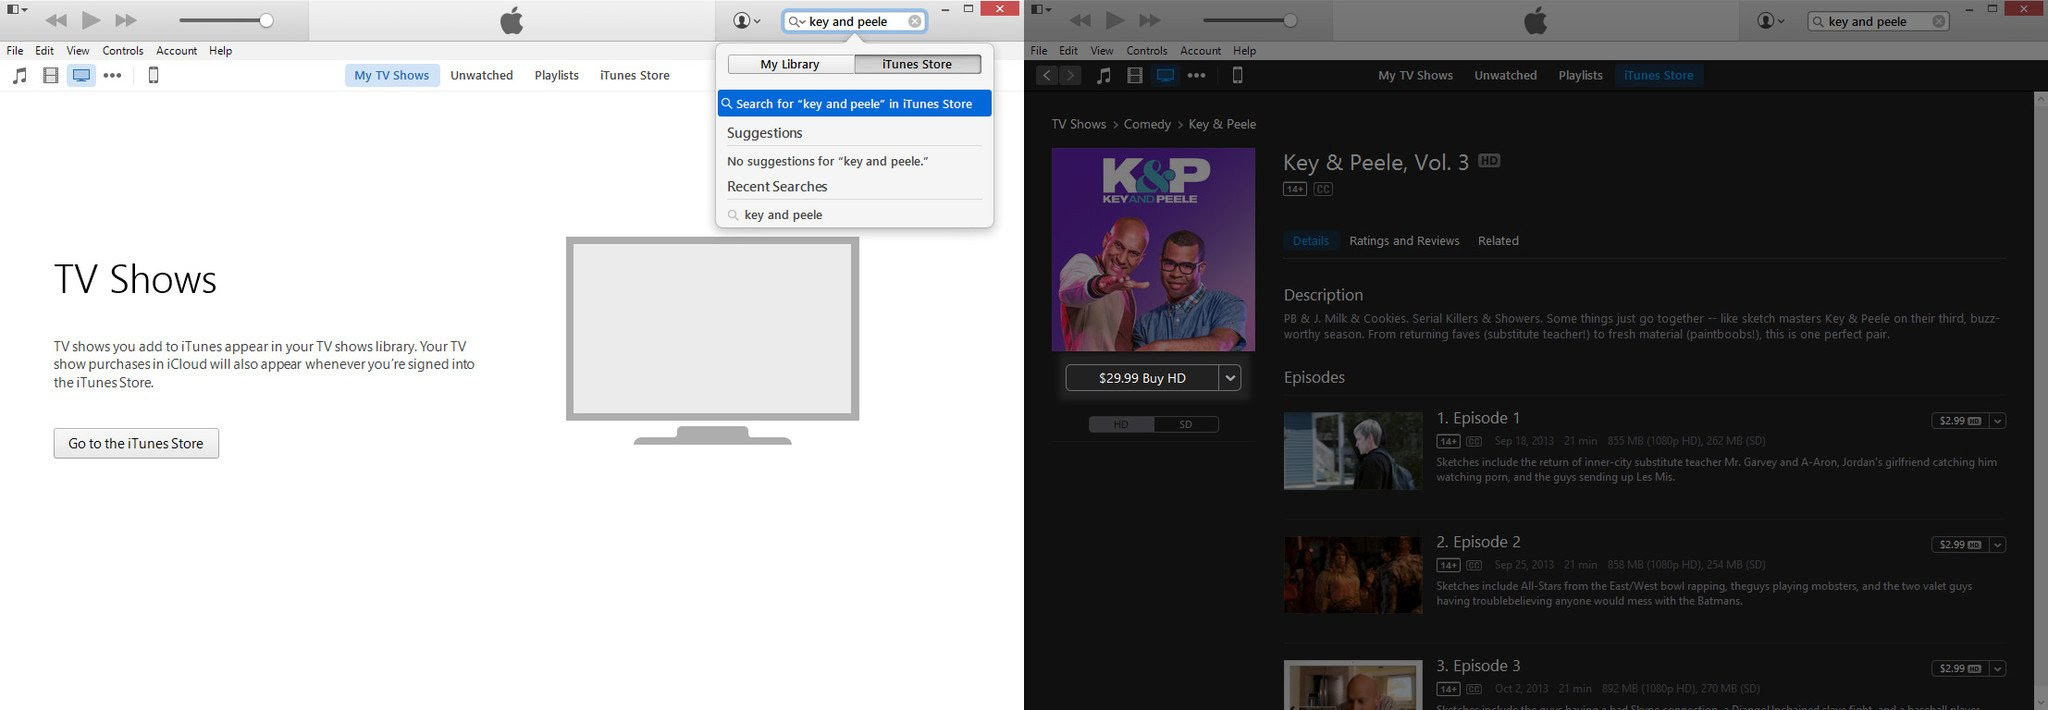
Task: Select TV Shows monitor icon in left window
Action: (x=81, y=75)
